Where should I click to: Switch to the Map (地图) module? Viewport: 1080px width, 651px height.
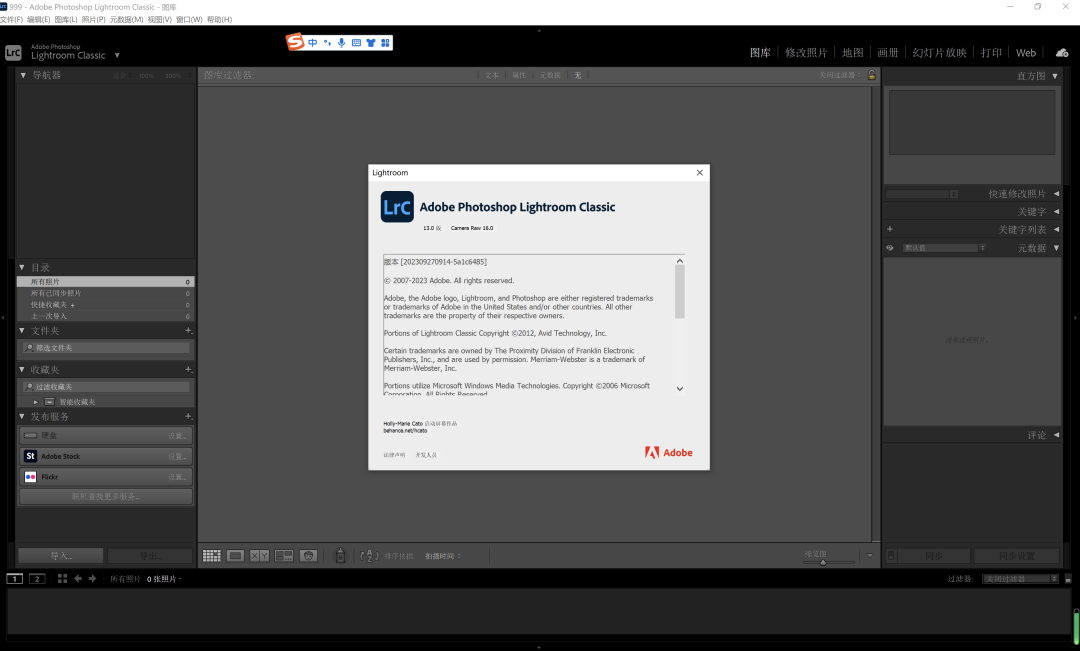[853, 52]
